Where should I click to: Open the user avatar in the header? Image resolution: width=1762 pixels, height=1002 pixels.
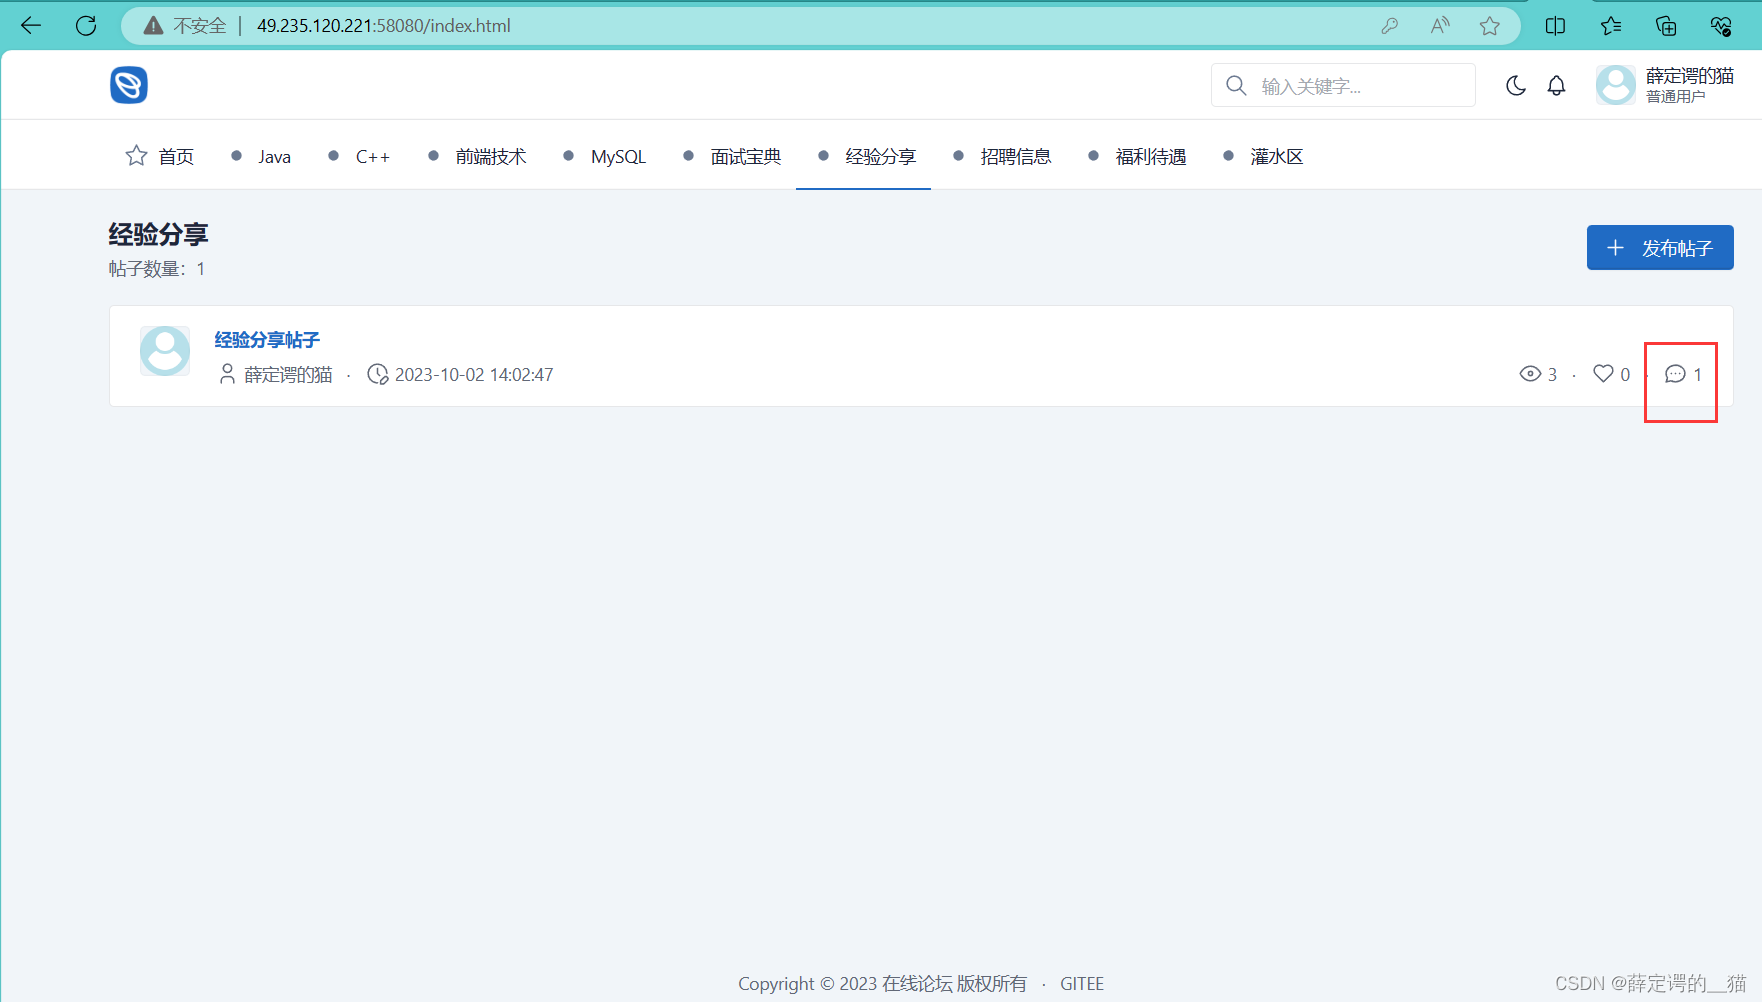(x=1615, y=85)
